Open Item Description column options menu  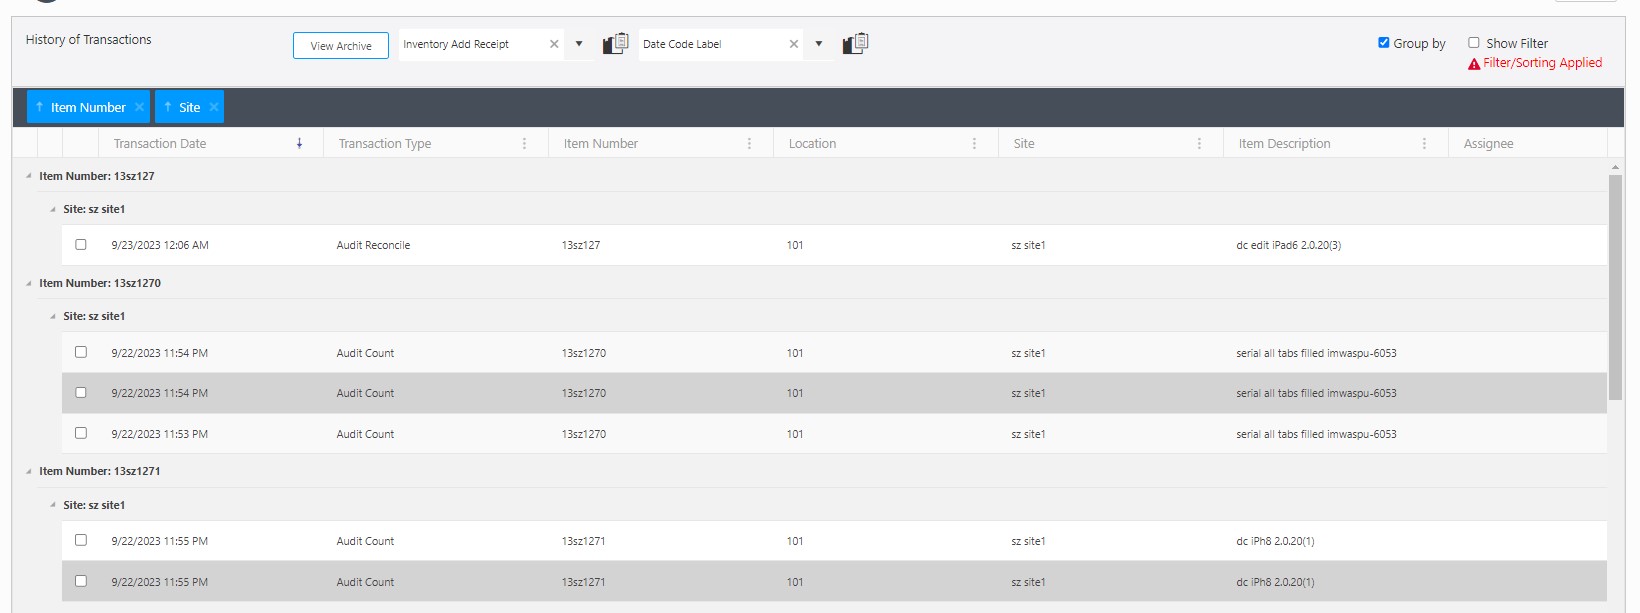1424,144
